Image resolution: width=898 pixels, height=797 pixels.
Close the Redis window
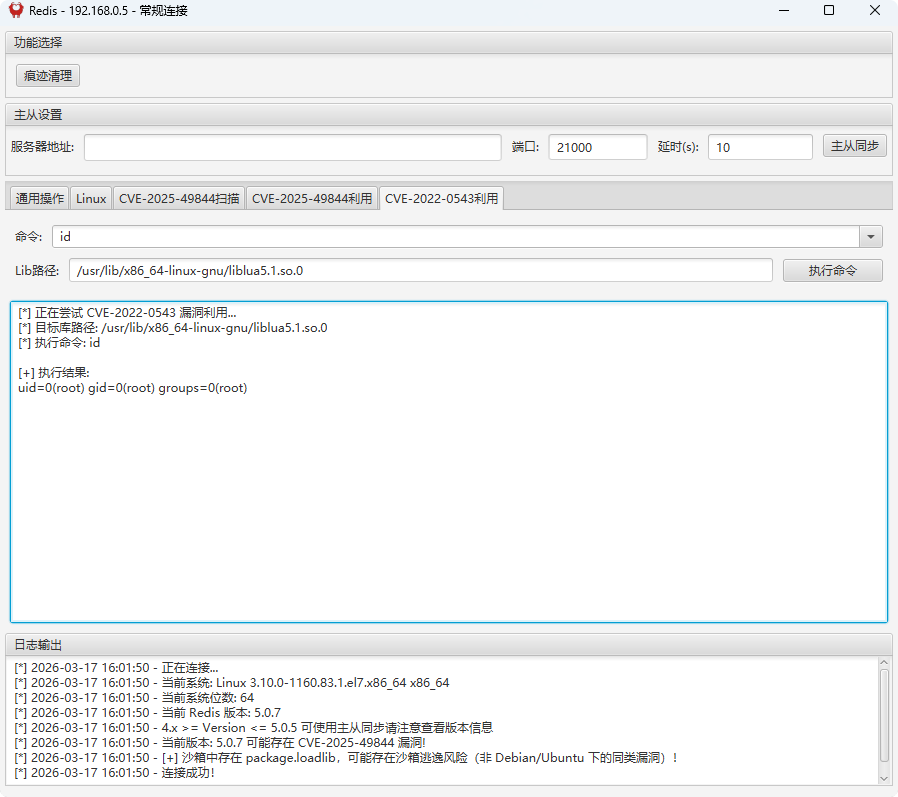pos(875,10)
